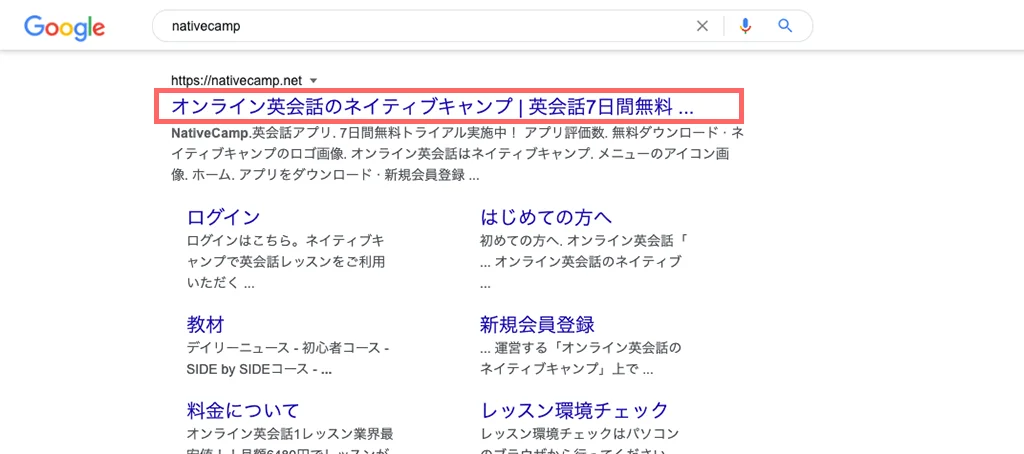Click the description under 新規会員登録
The width and height of the screenshot is (1024, 454).
tap(580, 358)
